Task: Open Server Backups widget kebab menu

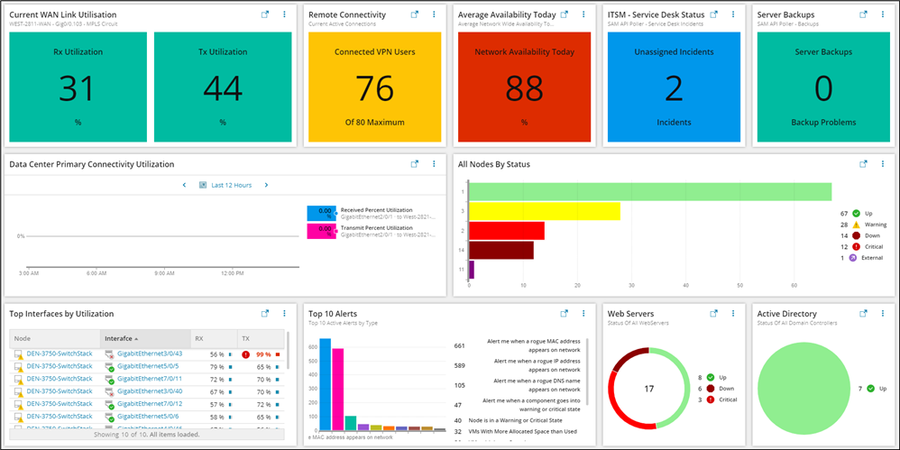Action: [883, 14]
